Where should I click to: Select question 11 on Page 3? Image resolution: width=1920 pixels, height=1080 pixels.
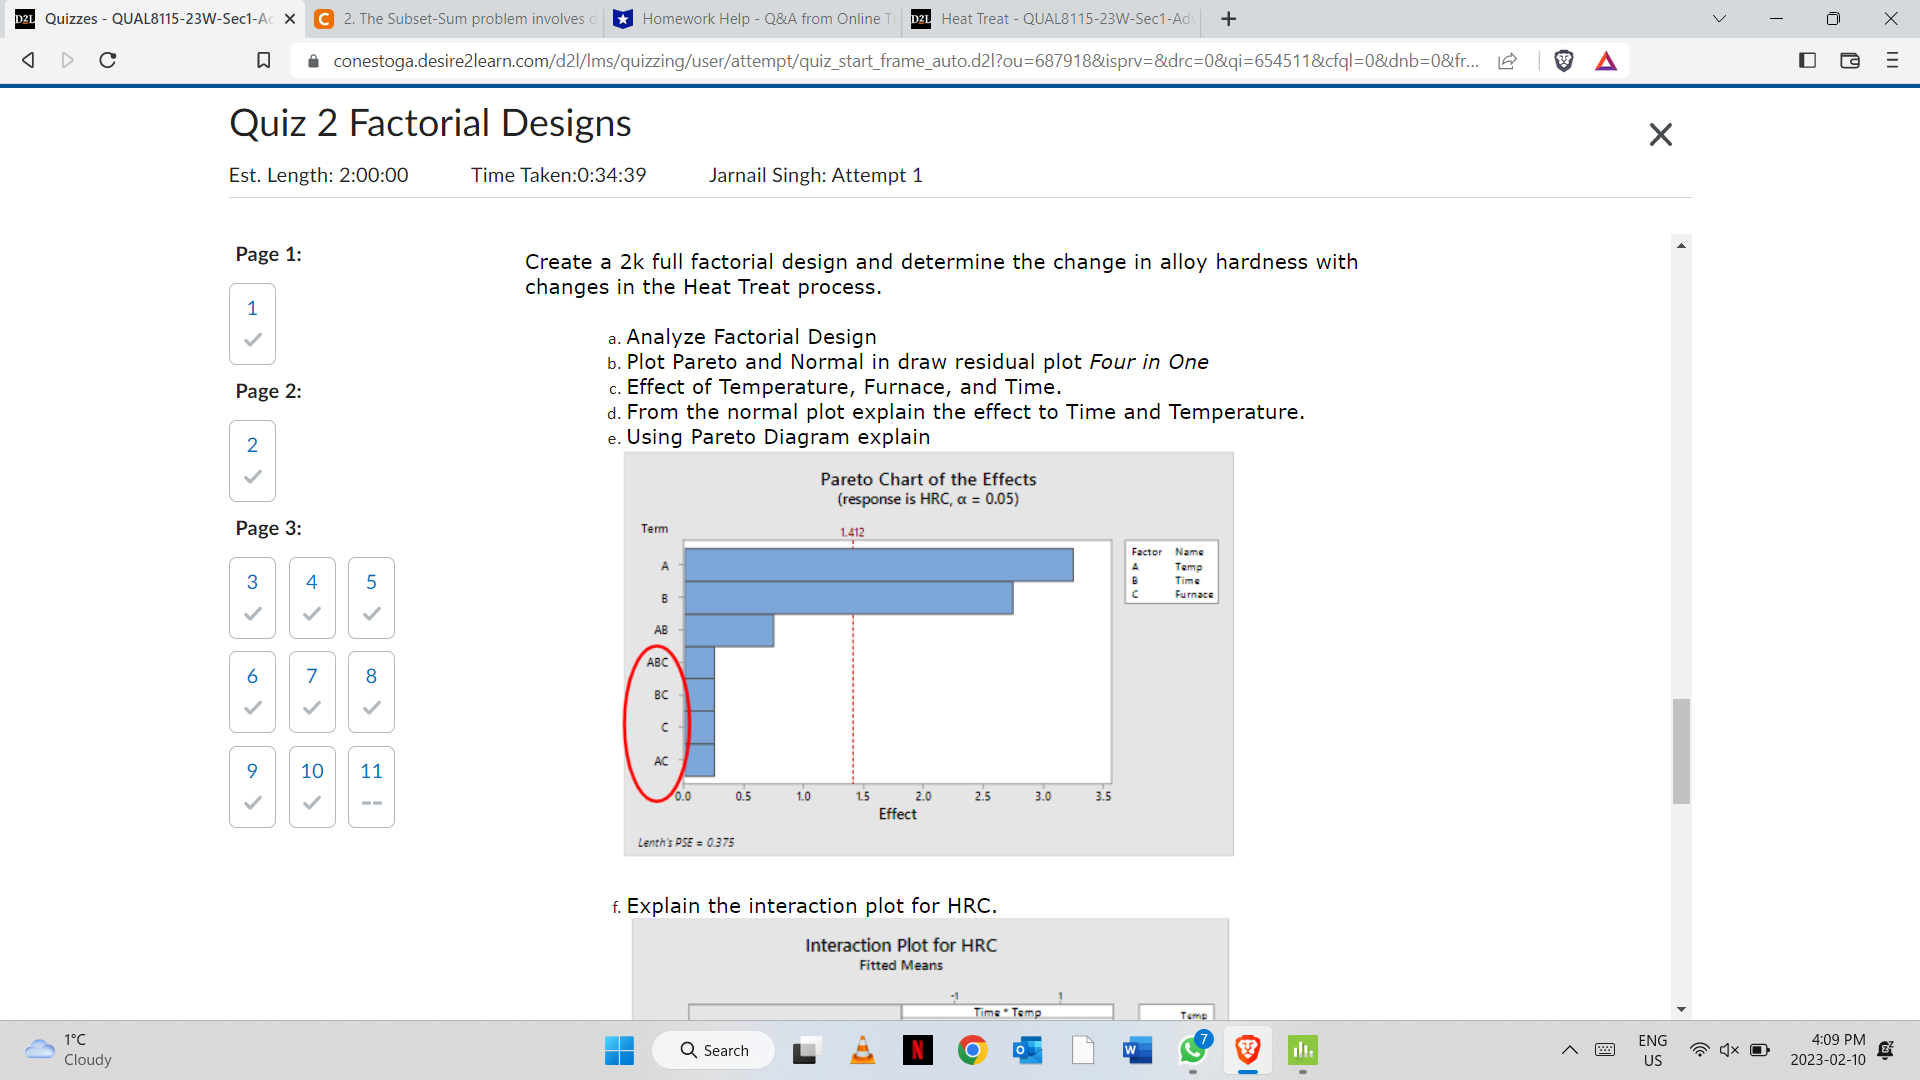371,787
